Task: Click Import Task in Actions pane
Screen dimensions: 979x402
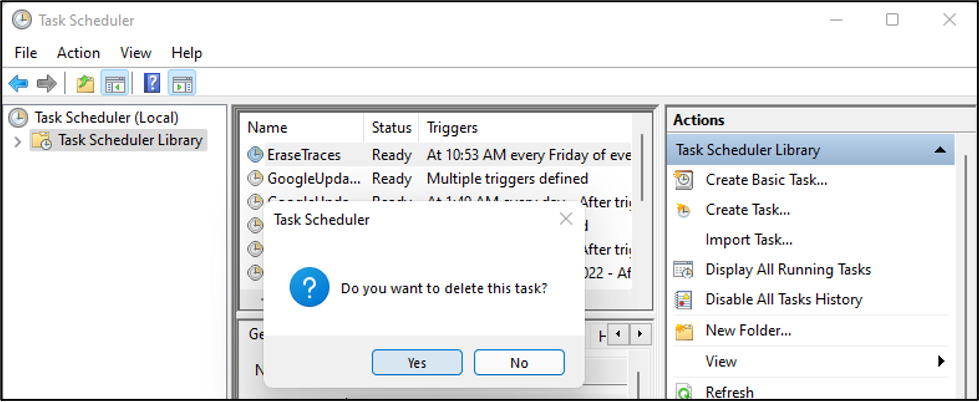Action: click(749, 240)
